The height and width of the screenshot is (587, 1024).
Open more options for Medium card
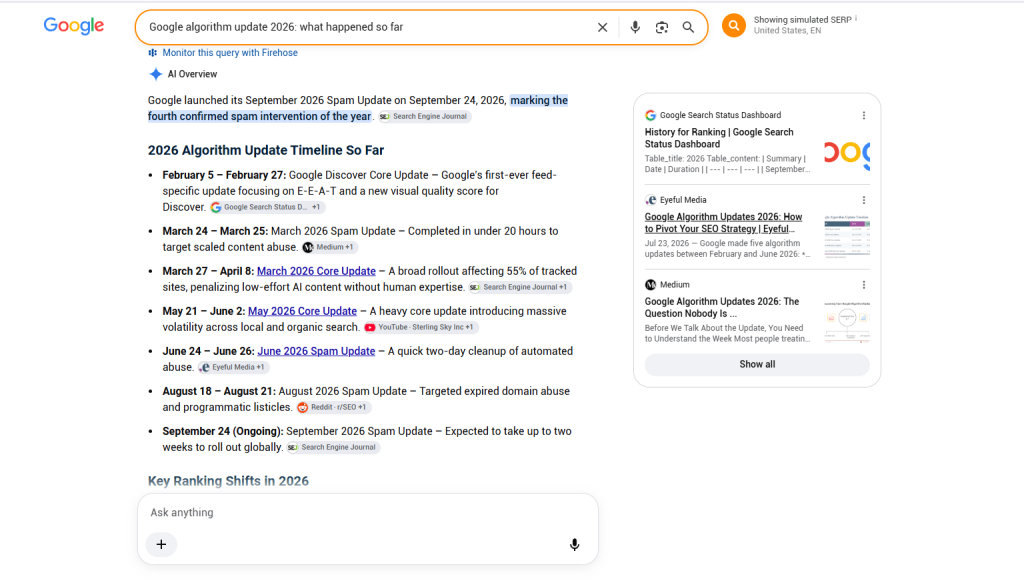coord(863,285)
